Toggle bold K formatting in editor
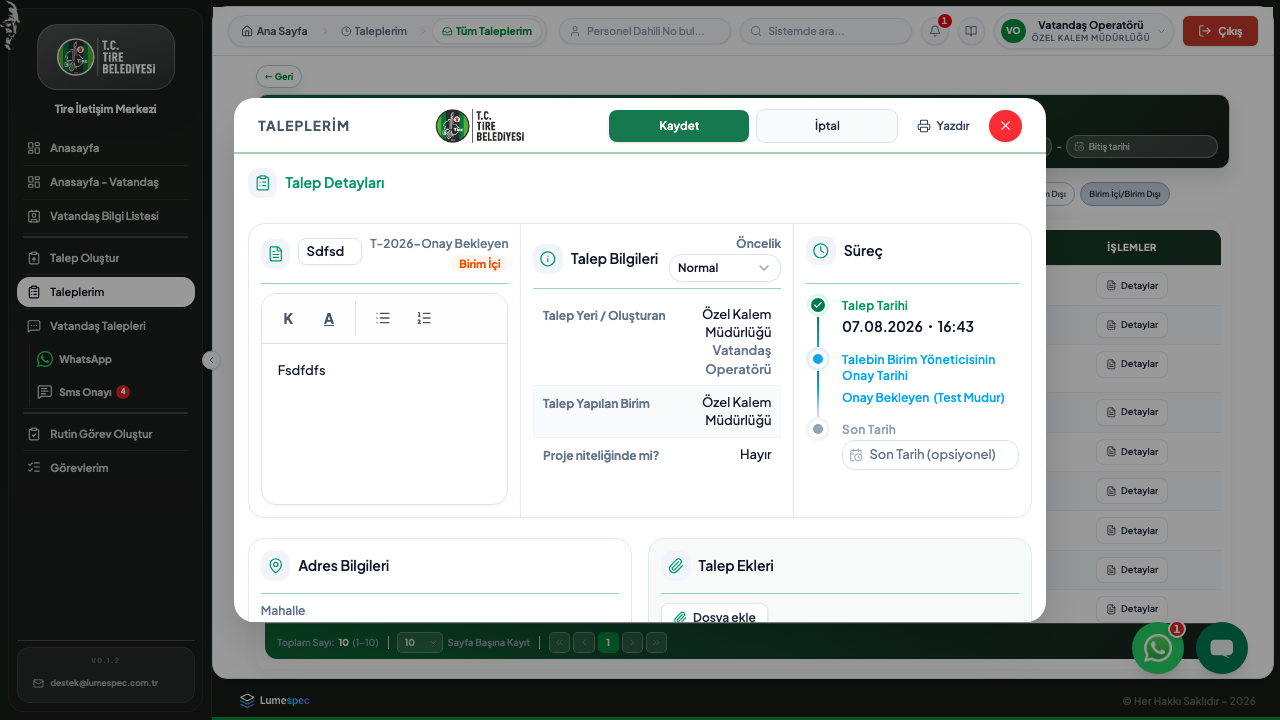 288,319
